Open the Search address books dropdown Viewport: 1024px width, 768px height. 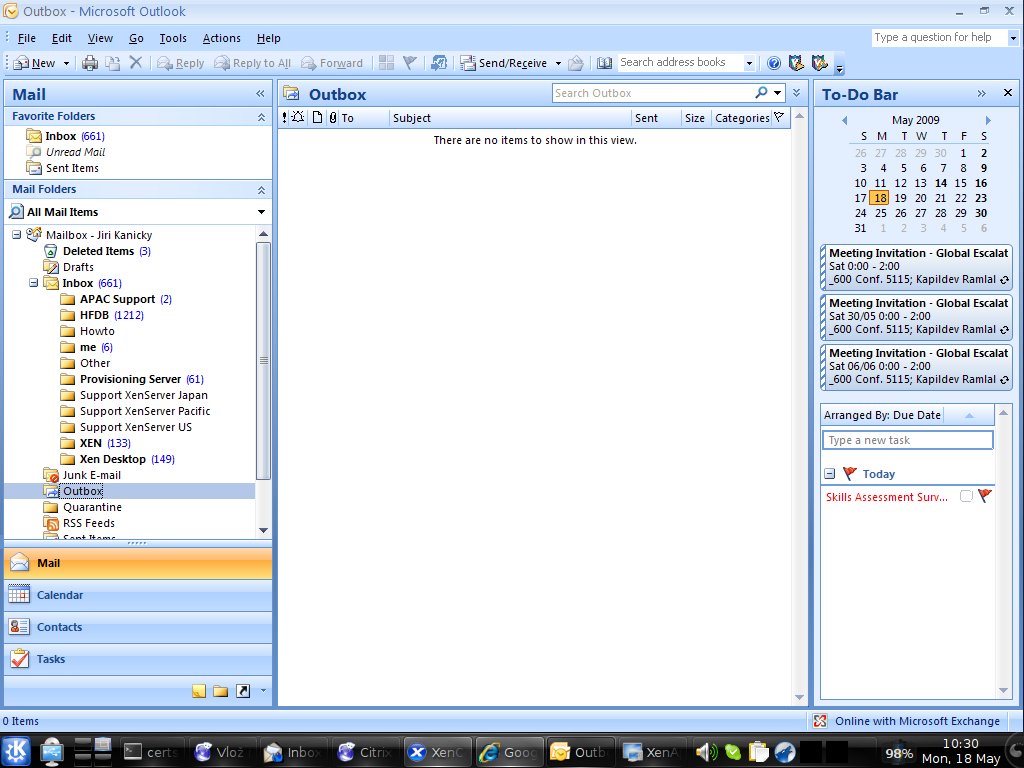[749, 63]
